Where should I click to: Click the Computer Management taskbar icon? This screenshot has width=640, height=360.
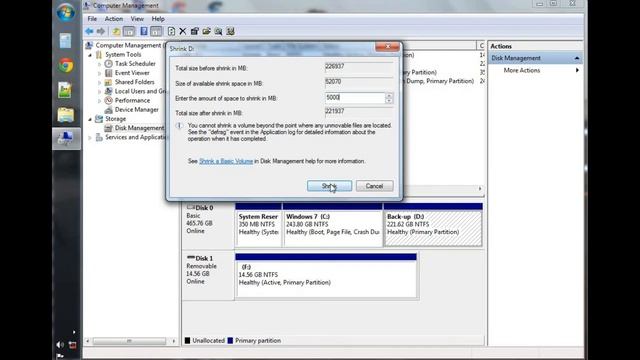[66, 139]
